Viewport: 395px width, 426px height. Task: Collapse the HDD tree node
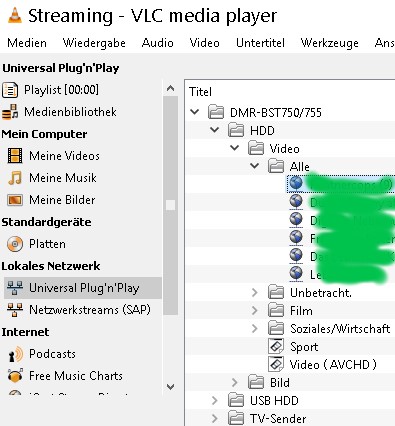pos(215,130)
